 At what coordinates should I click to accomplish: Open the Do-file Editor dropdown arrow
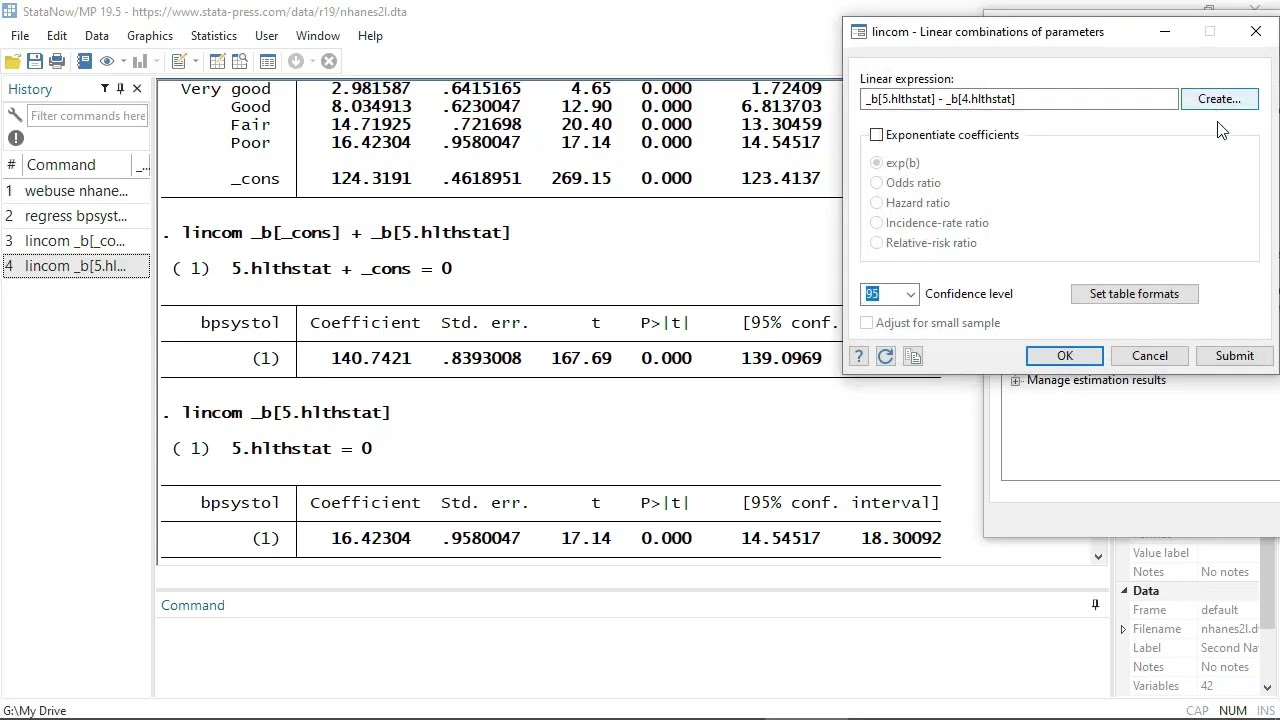[x=195, y=62]
